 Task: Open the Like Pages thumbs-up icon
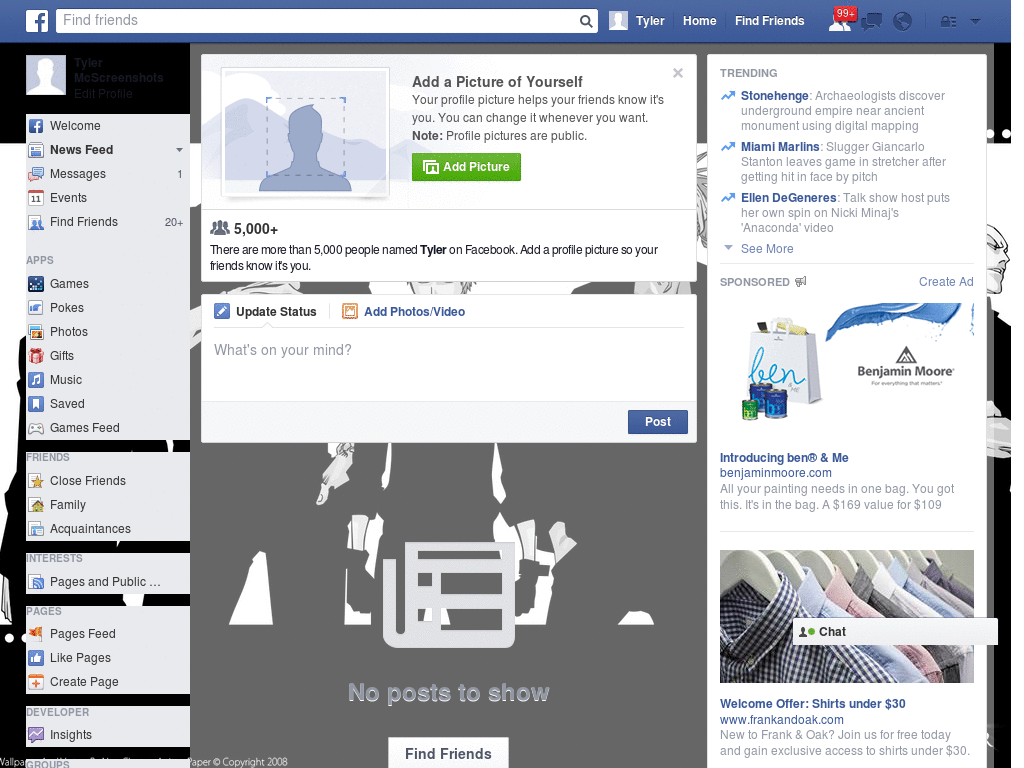coord(36,658)
